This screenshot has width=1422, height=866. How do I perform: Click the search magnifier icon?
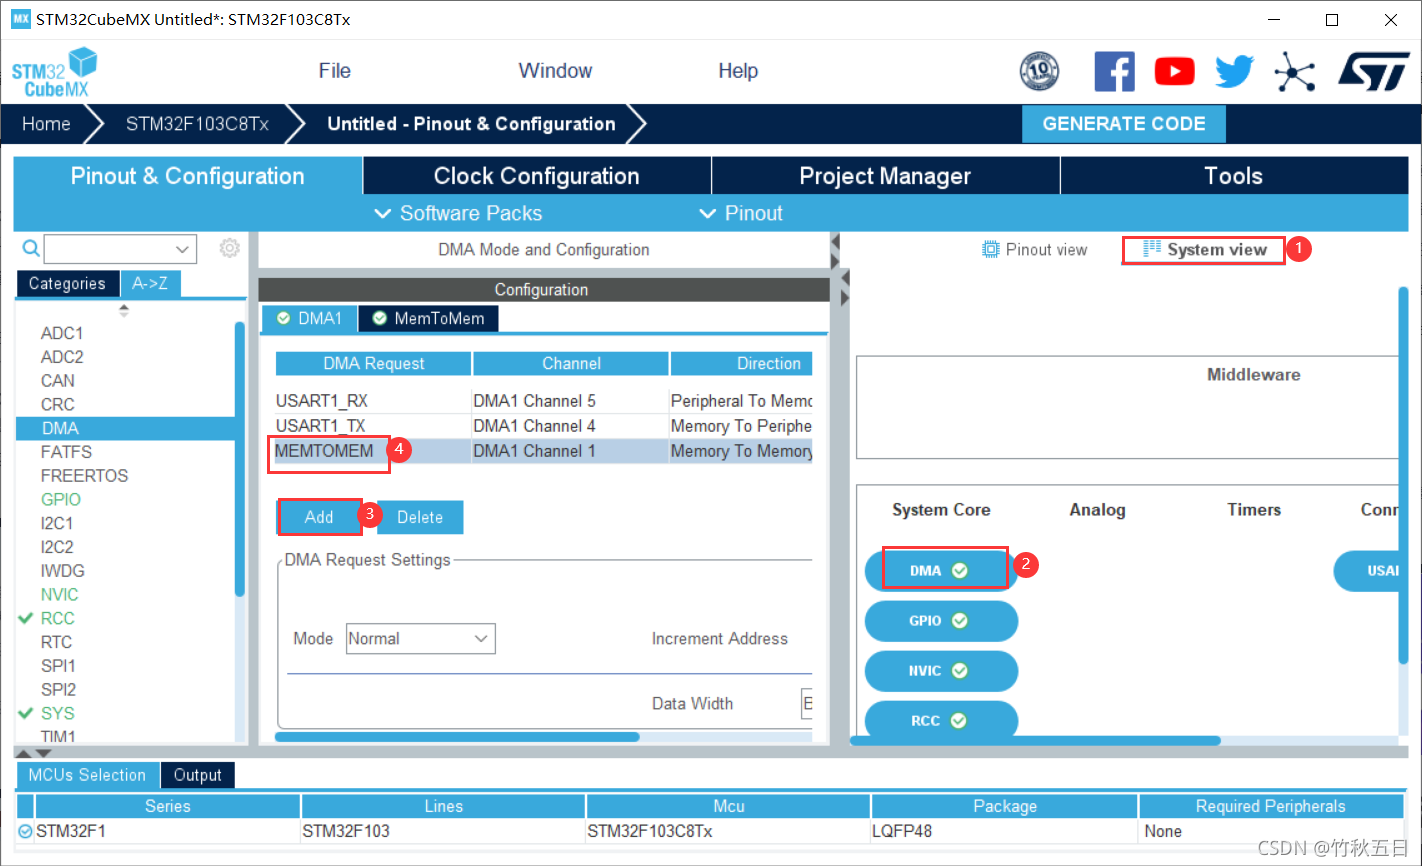click(x=31, y=248)
